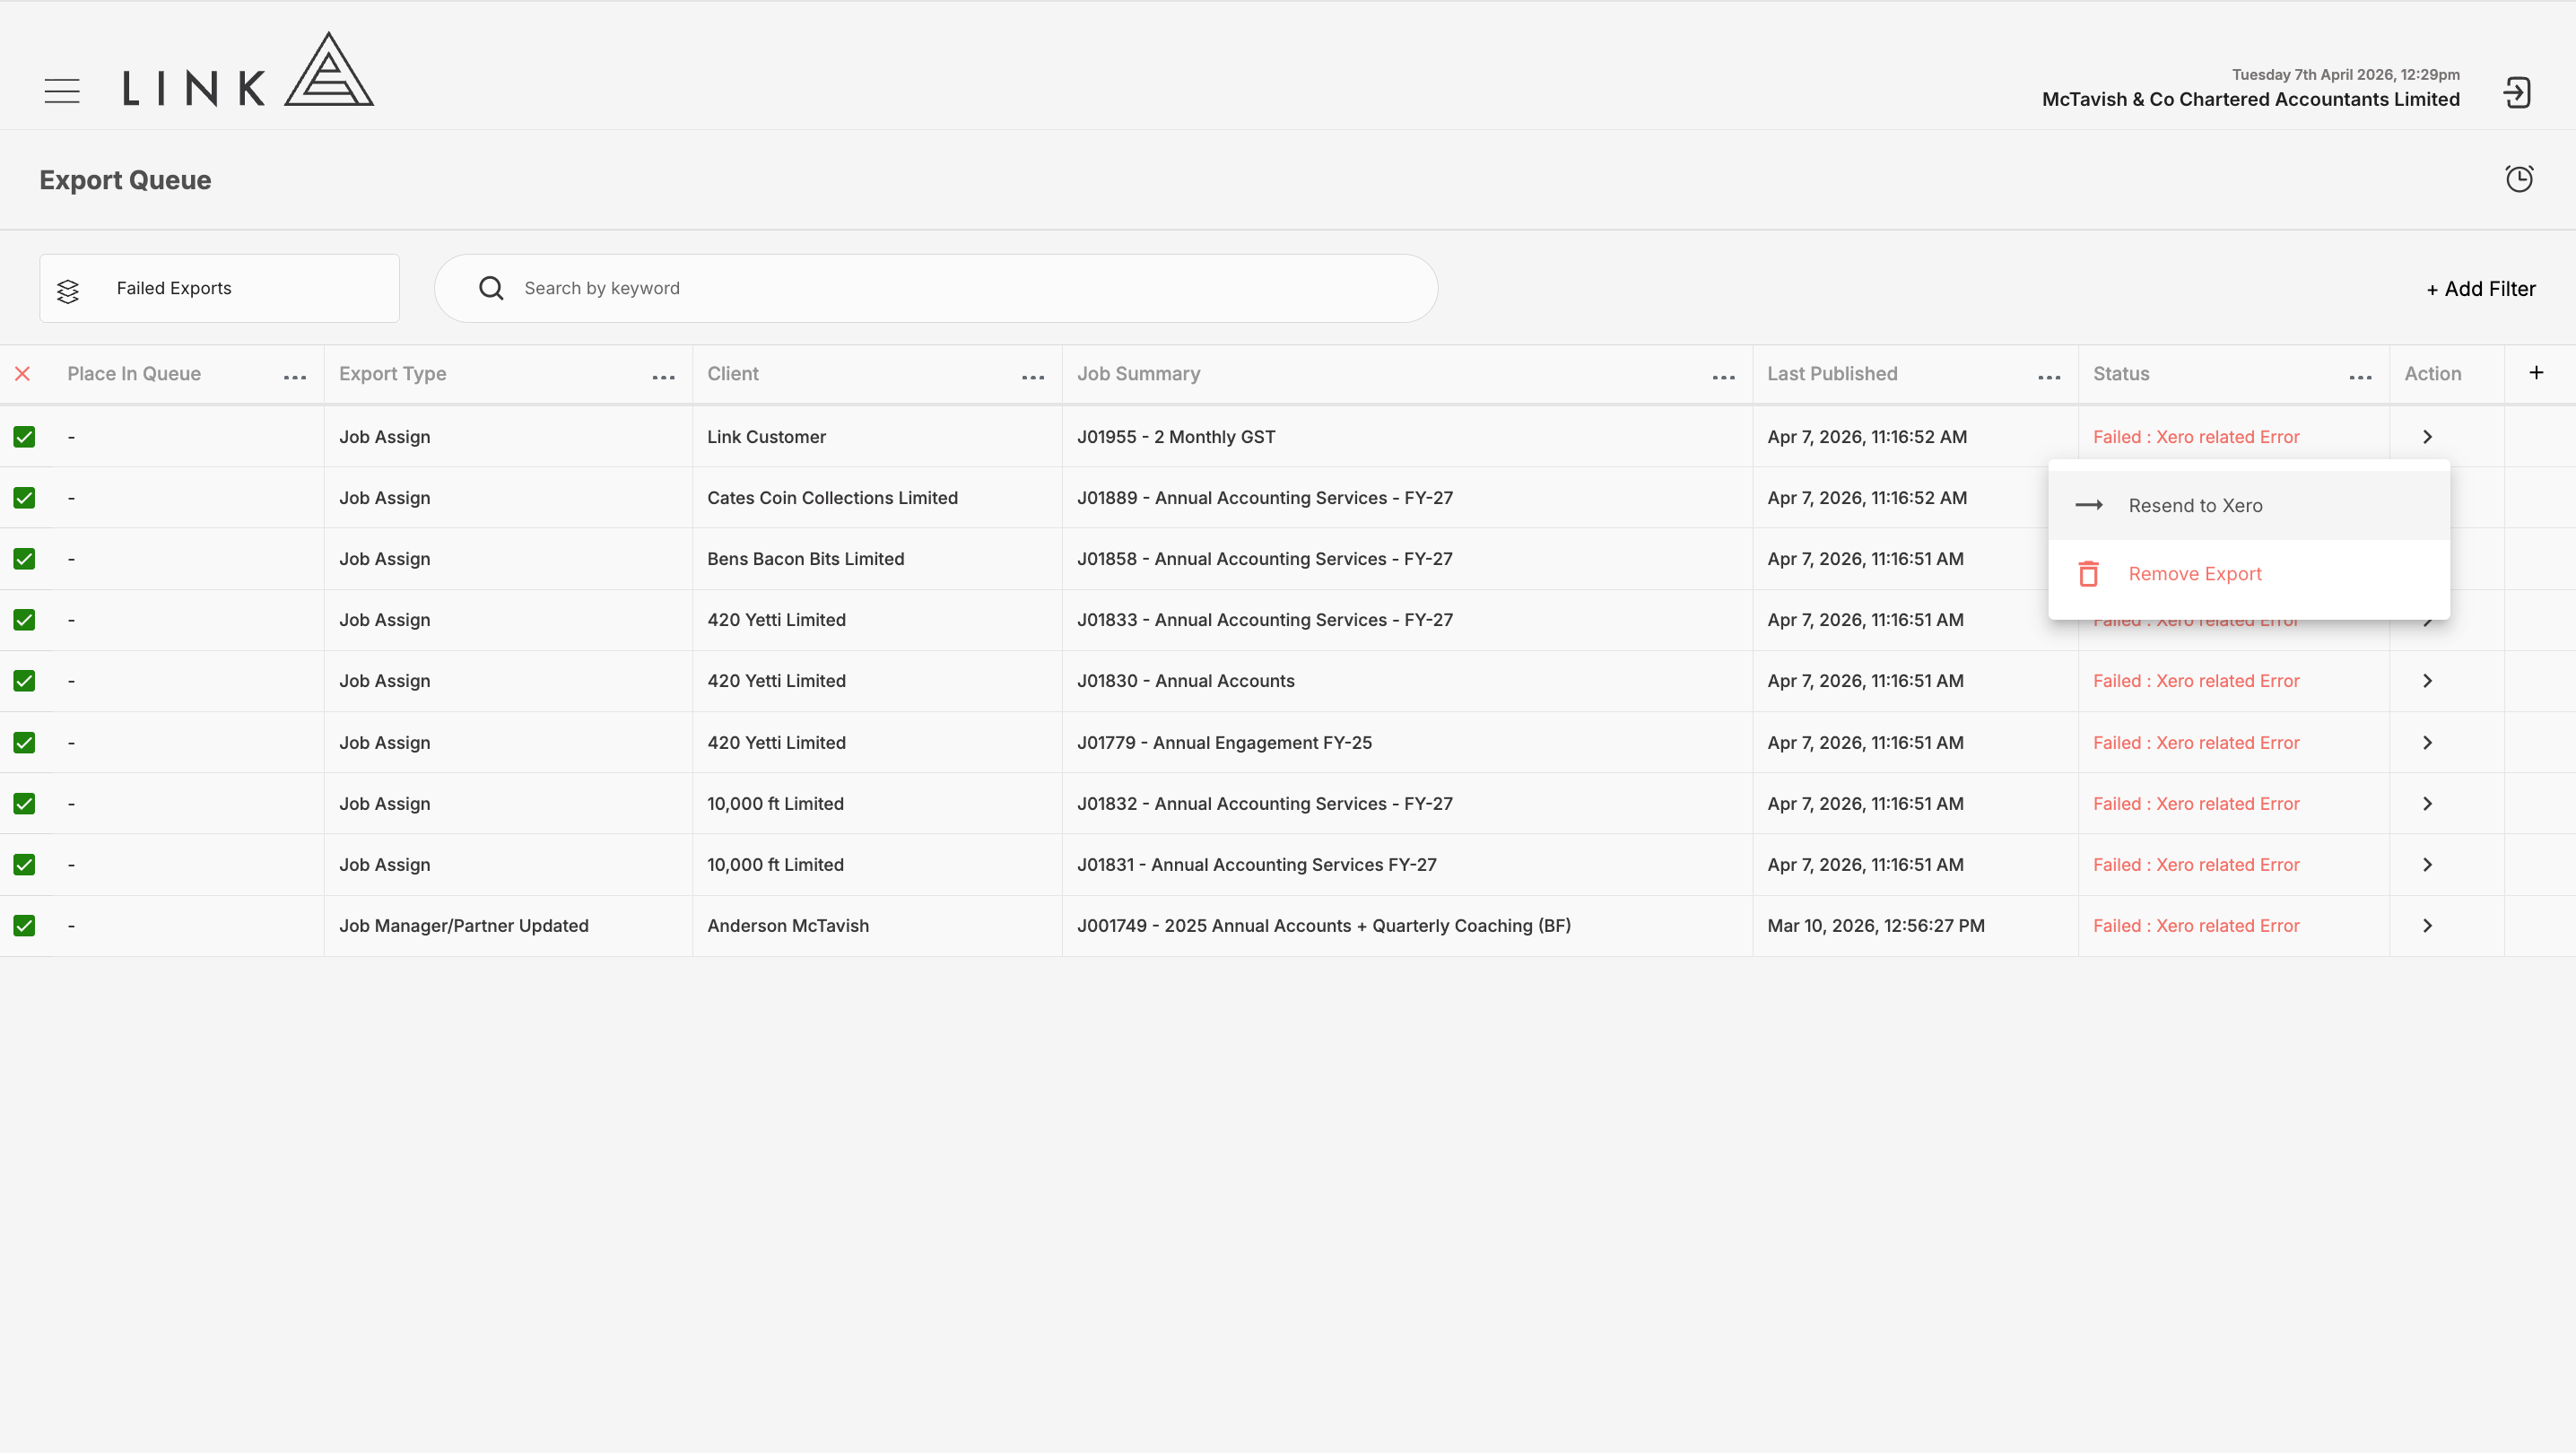
Task: Click the Action column header
Action: pyautogui.click(x=2433, y=374)
